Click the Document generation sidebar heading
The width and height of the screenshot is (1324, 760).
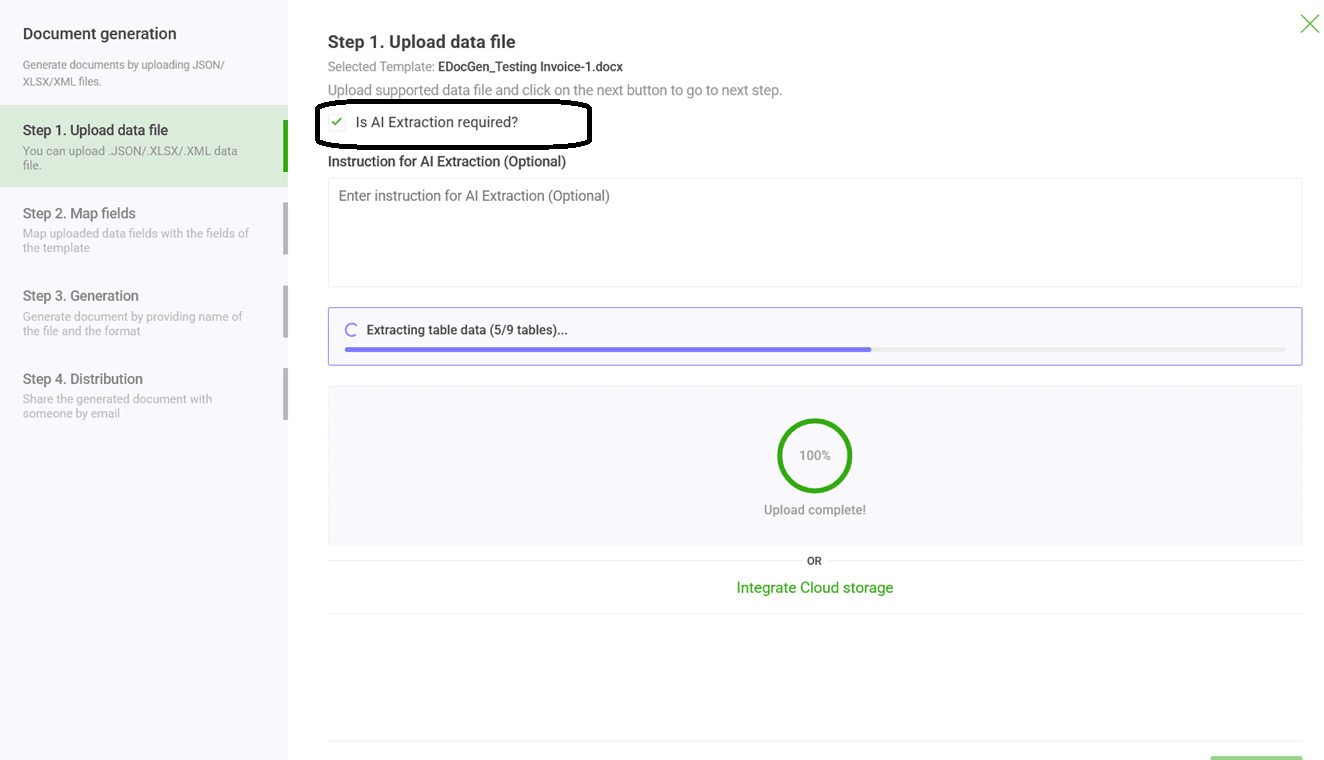pos(99,34)
